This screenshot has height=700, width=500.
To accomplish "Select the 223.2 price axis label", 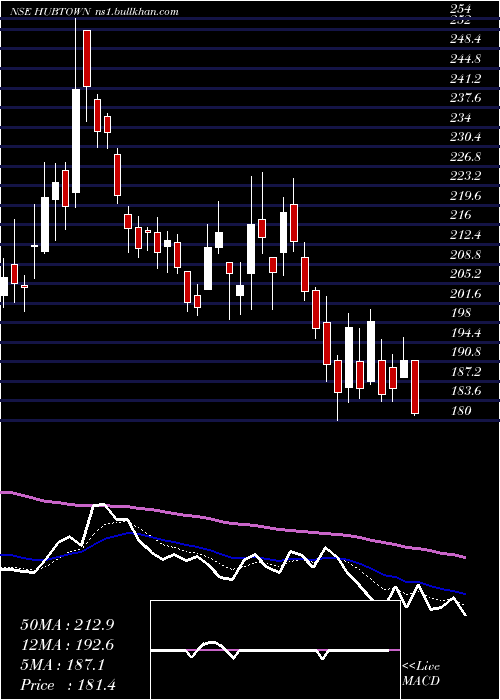I will click(x=465, y=176).
